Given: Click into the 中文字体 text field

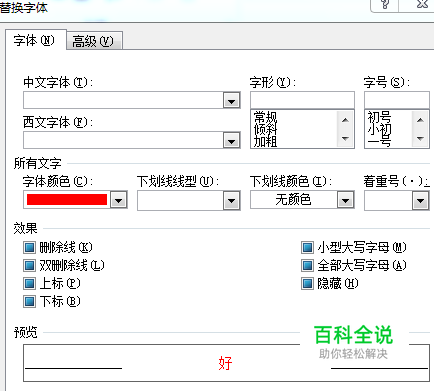Looking at the screenshot, I should 123,101.
